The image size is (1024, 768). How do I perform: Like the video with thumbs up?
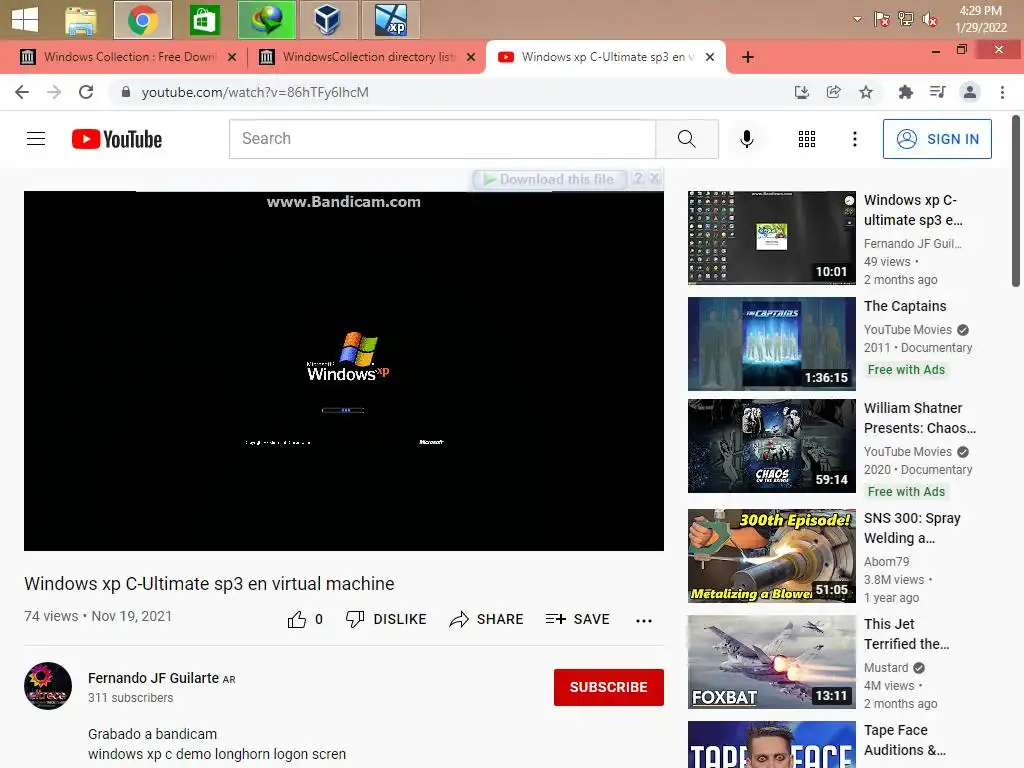pyautogui.click(x=297, y=619)
